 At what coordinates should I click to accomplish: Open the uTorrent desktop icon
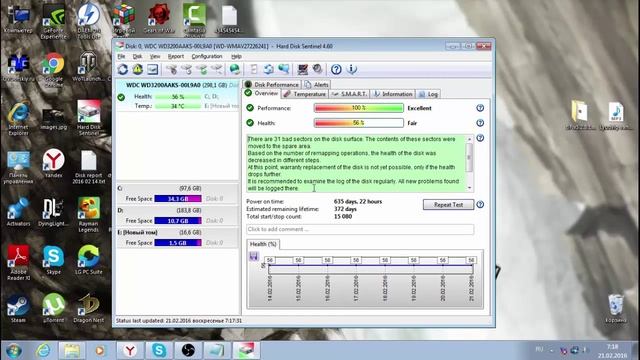53,308
